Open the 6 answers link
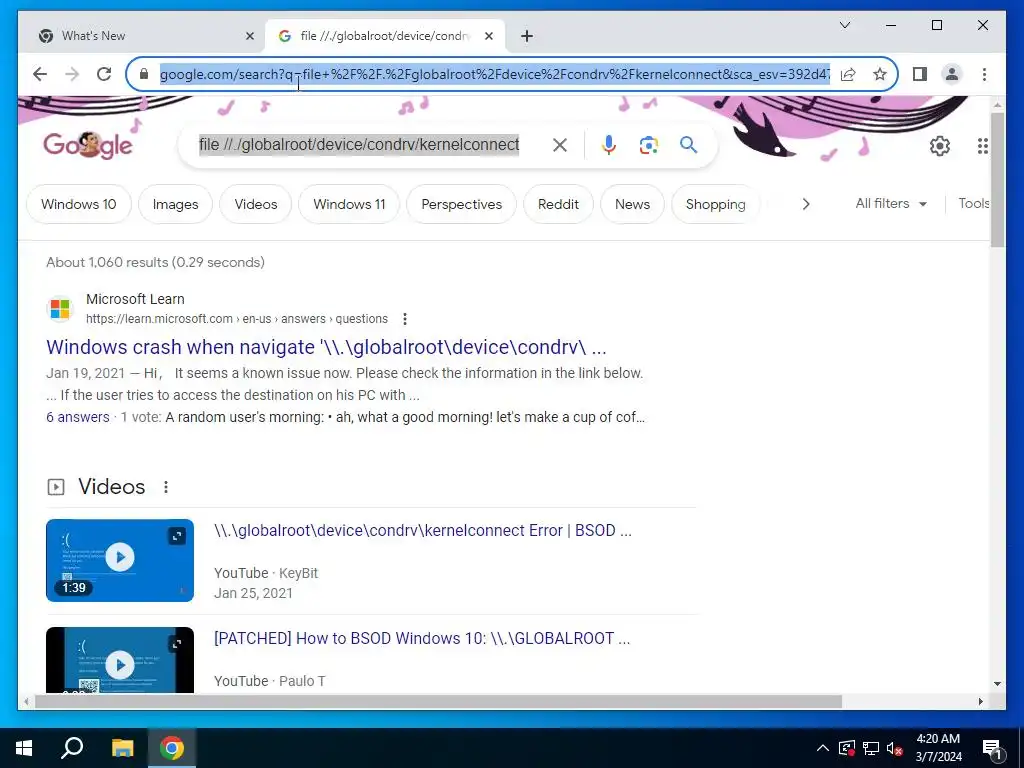 point(78,417)
